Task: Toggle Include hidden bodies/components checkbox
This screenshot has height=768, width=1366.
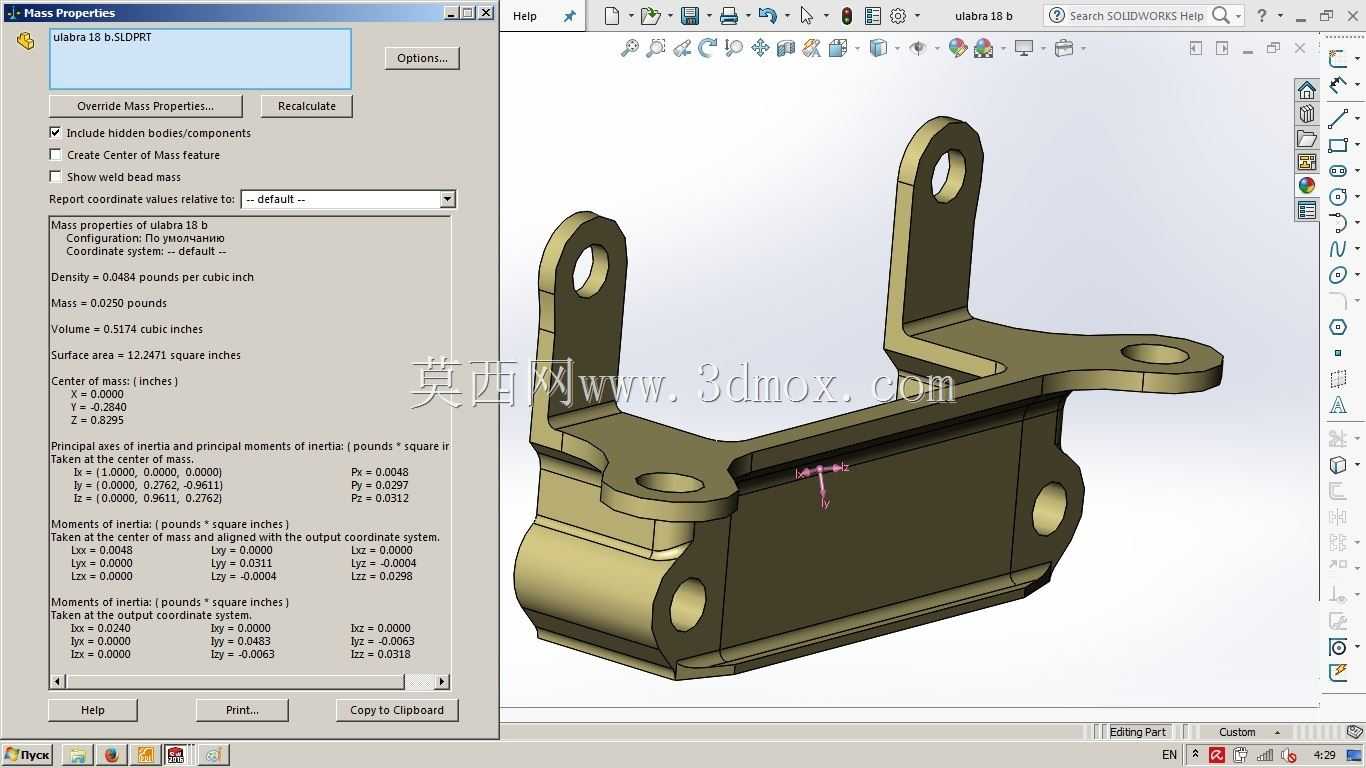Action: pyautogui.click(x=55, y=132)
